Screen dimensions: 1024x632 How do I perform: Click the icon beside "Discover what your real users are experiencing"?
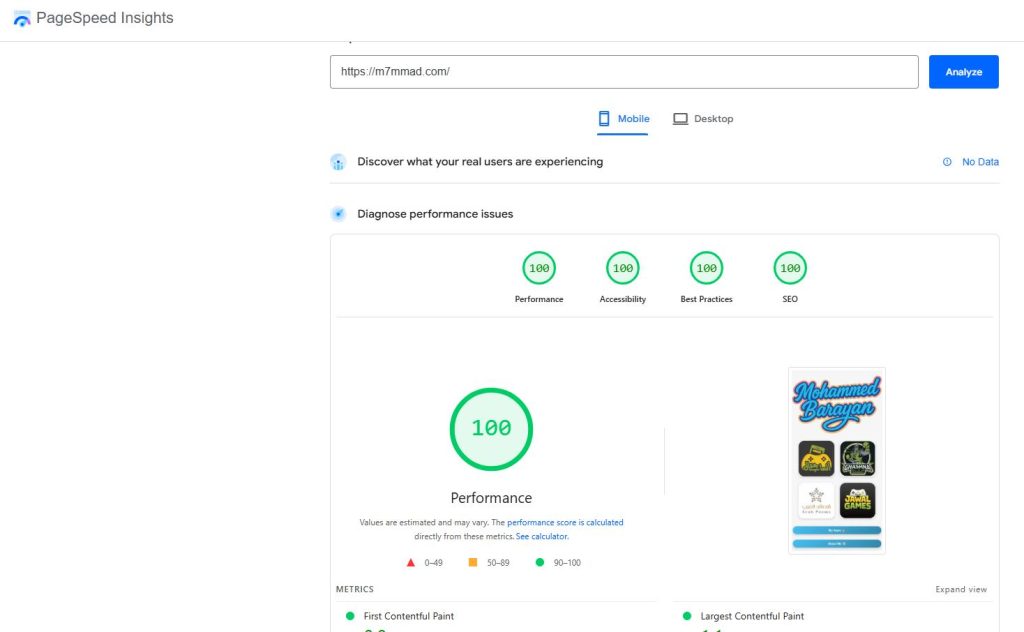point(338,161)
